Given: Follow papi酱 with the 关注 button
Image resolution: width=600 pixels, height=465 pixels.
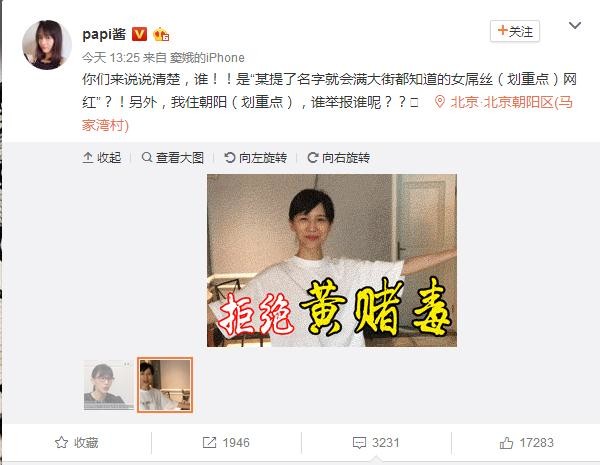Looking at the screenshot, I should 515,31.
